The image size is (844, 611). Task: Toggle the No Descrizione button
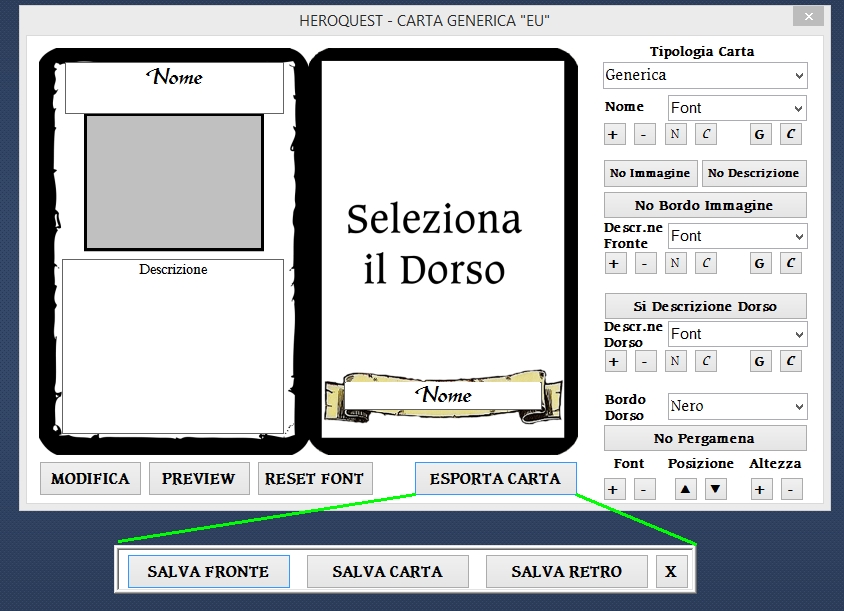point(753,173)
